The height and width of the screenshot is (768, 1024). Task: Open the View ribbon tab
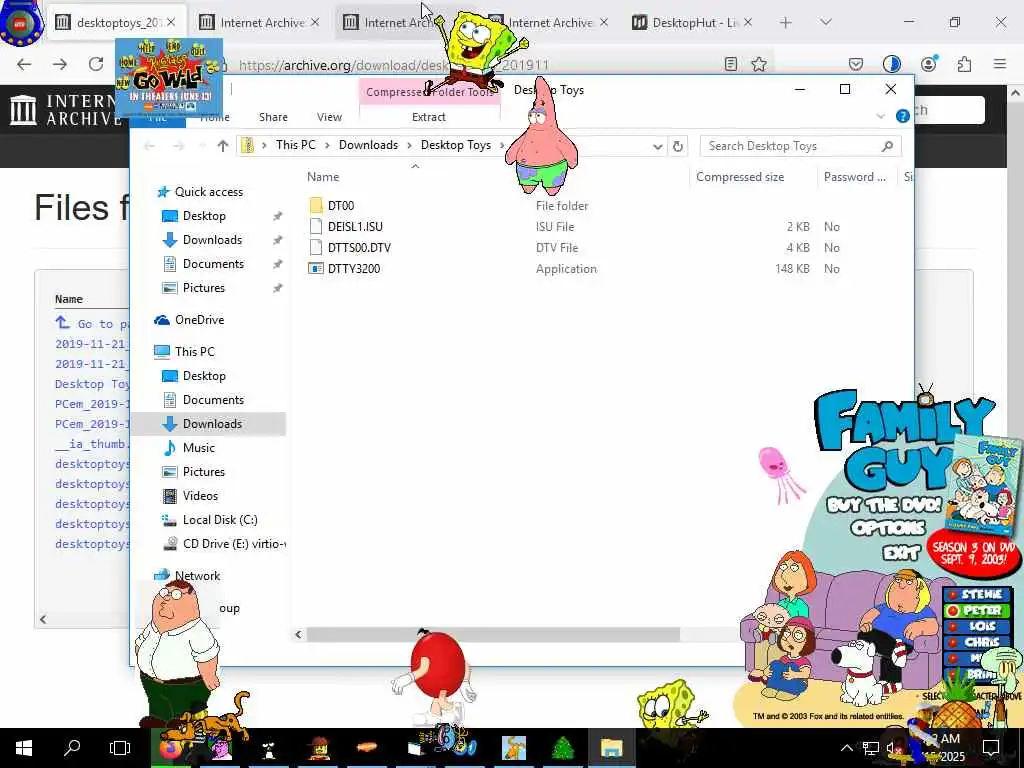(x=329, y=117)
